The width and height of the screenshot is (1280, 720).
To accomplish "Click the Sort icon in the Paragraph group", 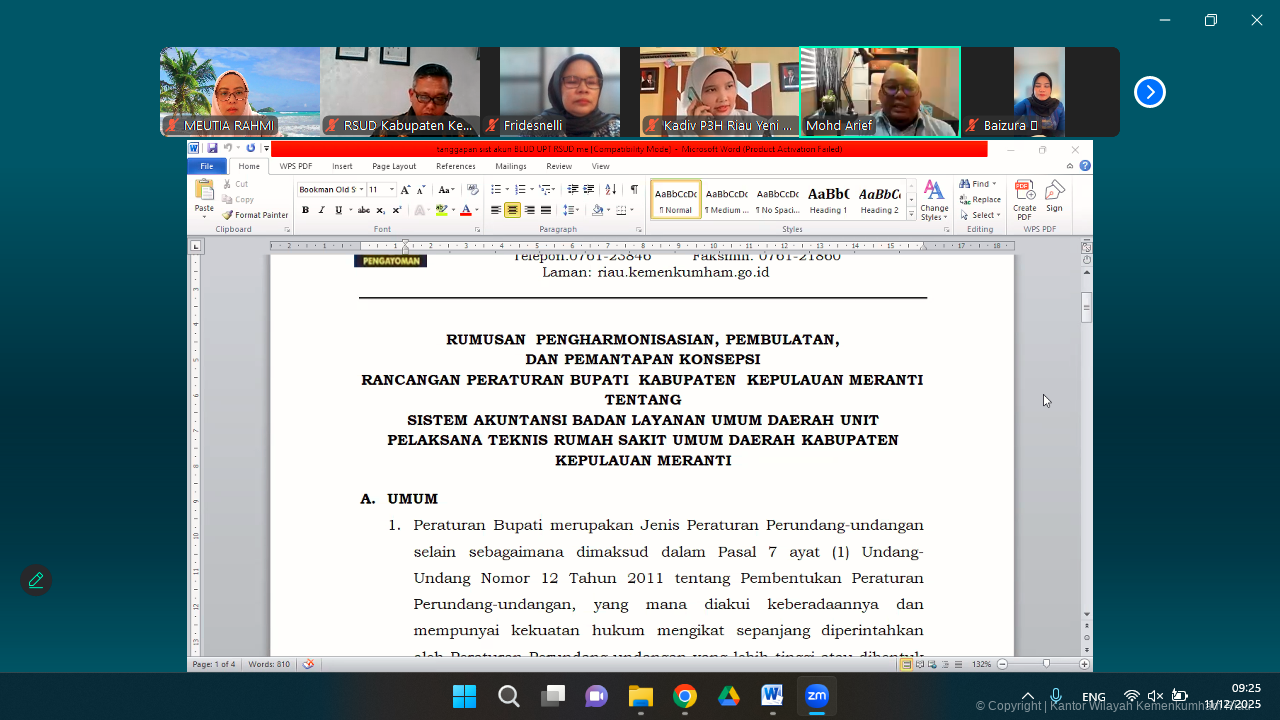I will 611,189.
